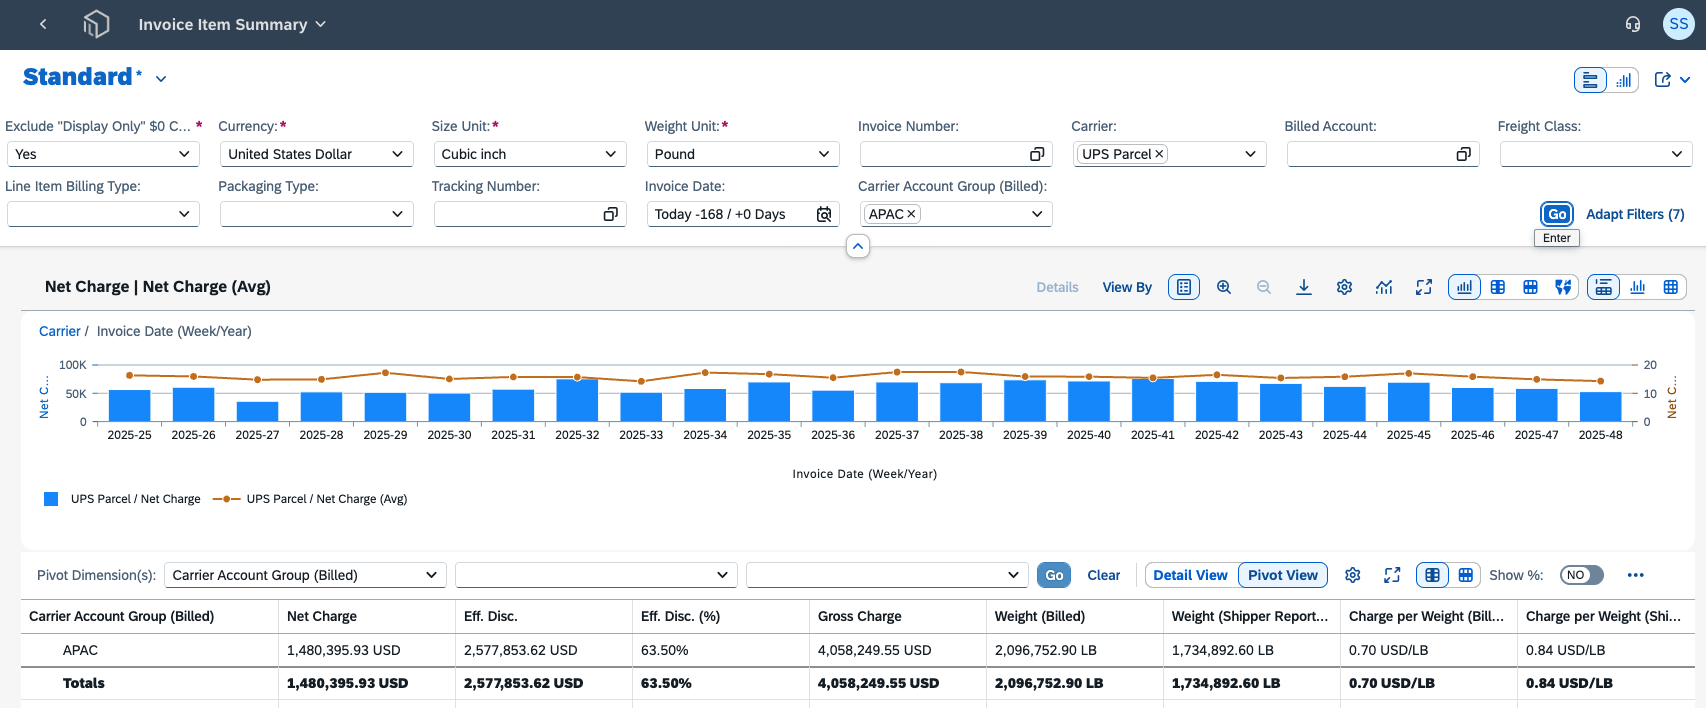Switch to Detail View
Screen dimensions: 1706x708
coord(1190,575)
